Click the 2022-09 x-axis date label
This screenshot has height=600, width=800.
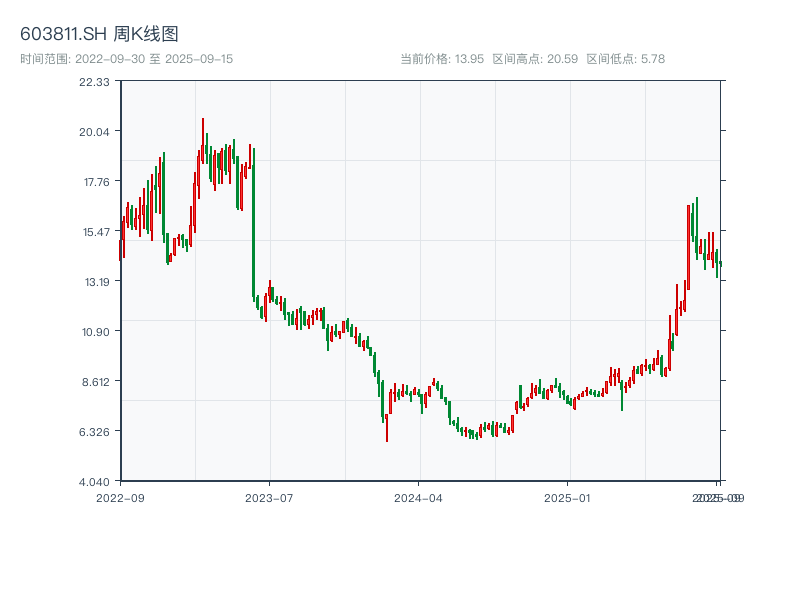coord(120,497)
